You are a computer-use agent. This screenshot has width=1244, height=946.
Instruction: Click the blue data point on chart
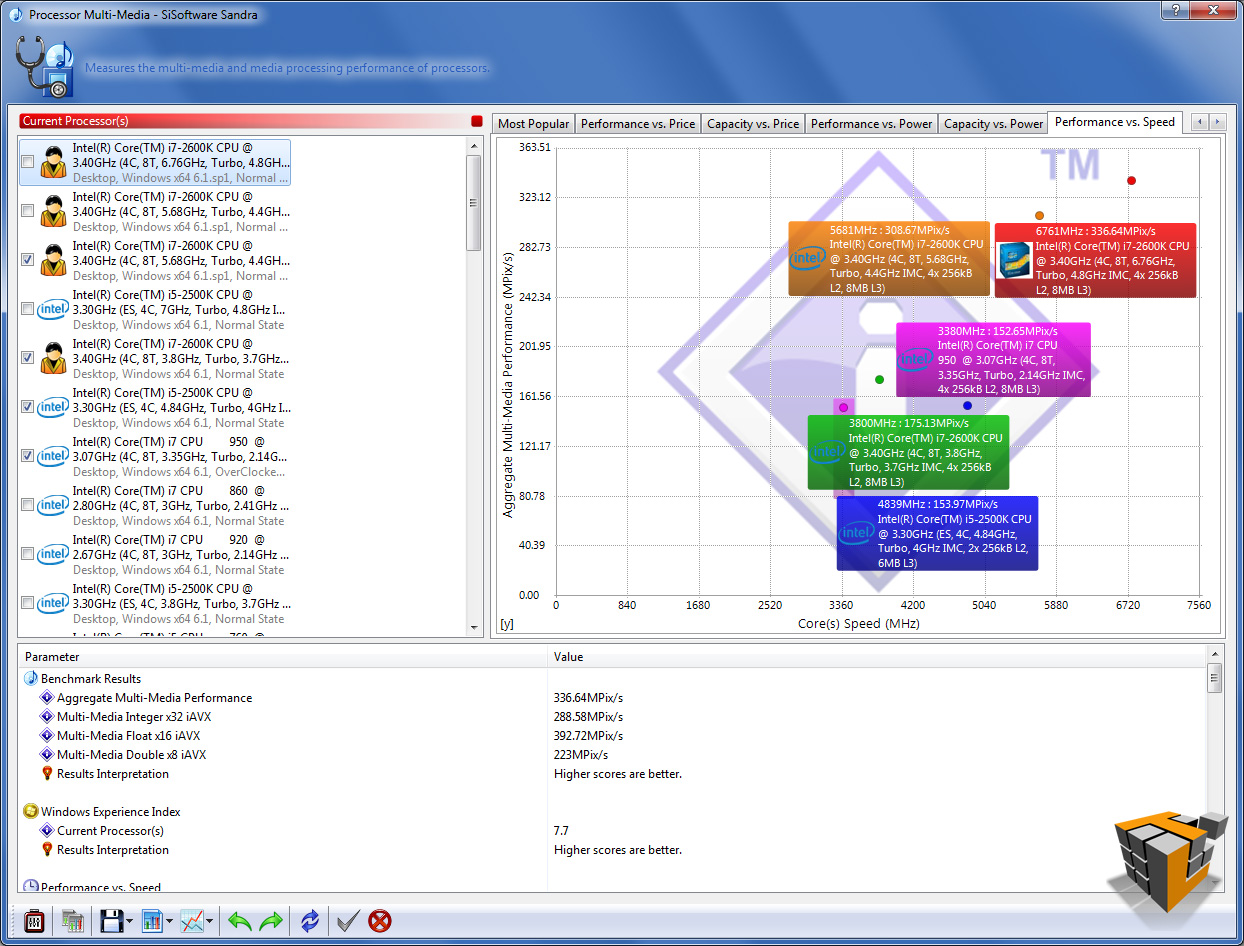(x=967, y=405)
